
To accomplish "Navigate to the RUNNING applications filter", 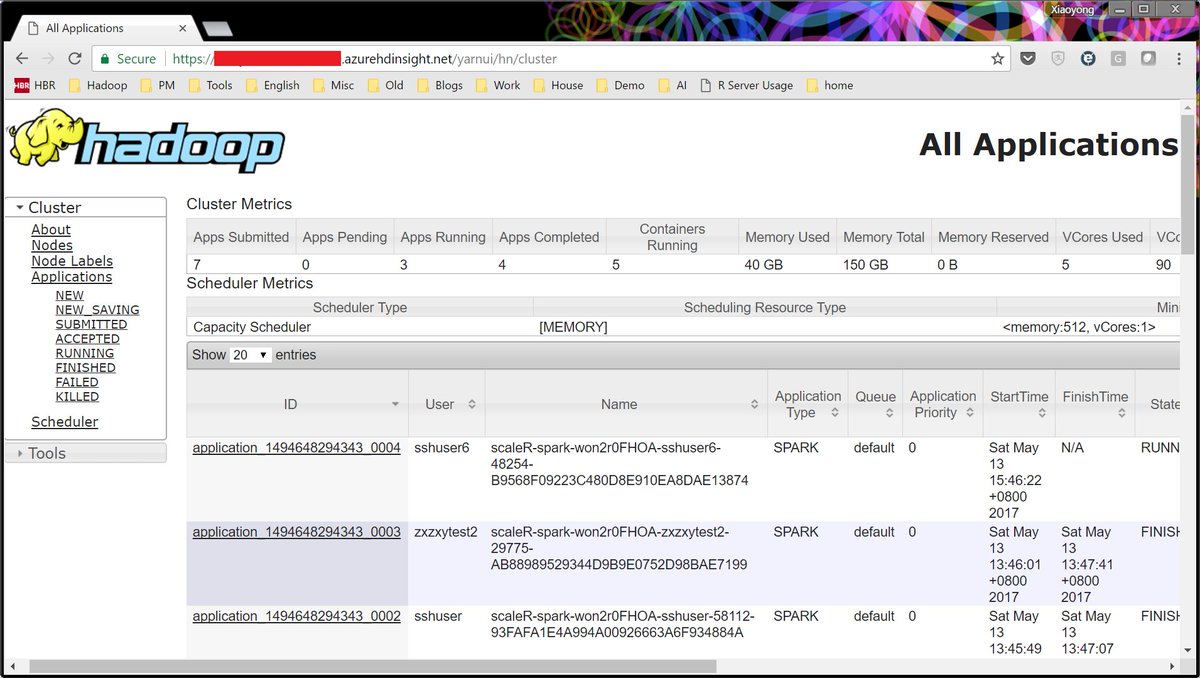I will [x=84, y=352].
